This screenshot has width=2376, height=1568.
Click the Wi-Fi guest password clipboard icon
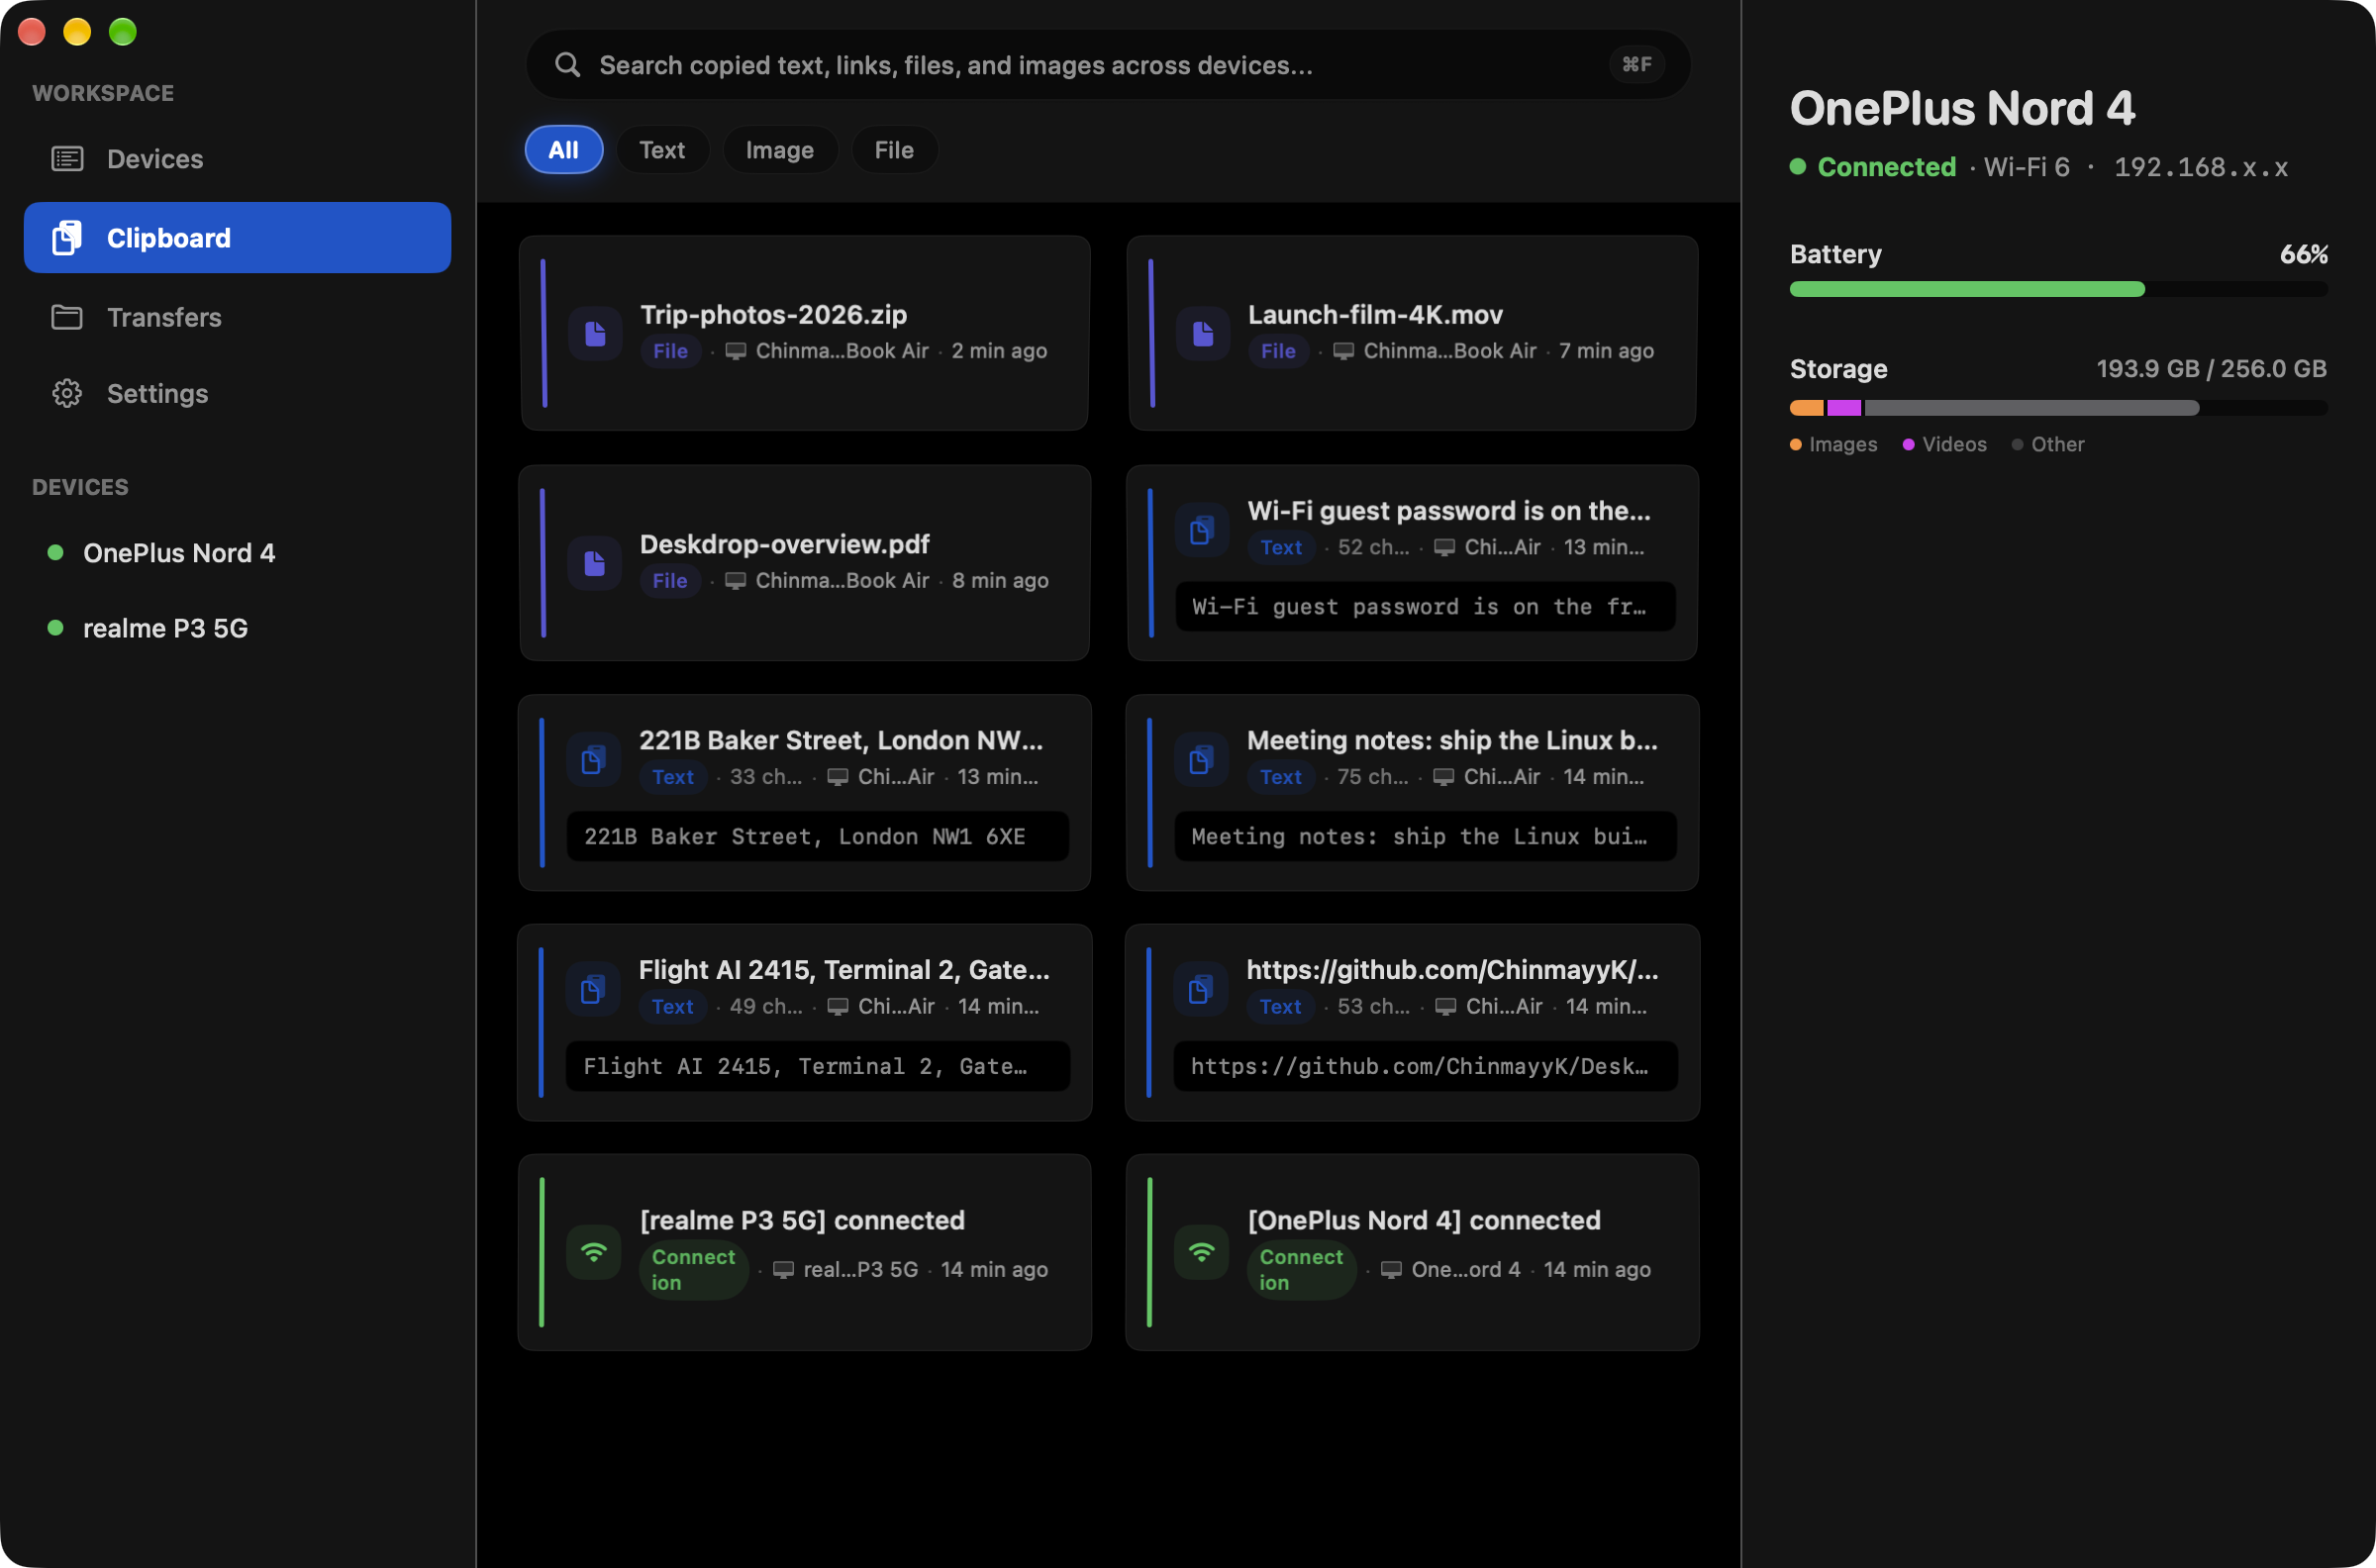pyautogui.click(x=1202, y=530)
